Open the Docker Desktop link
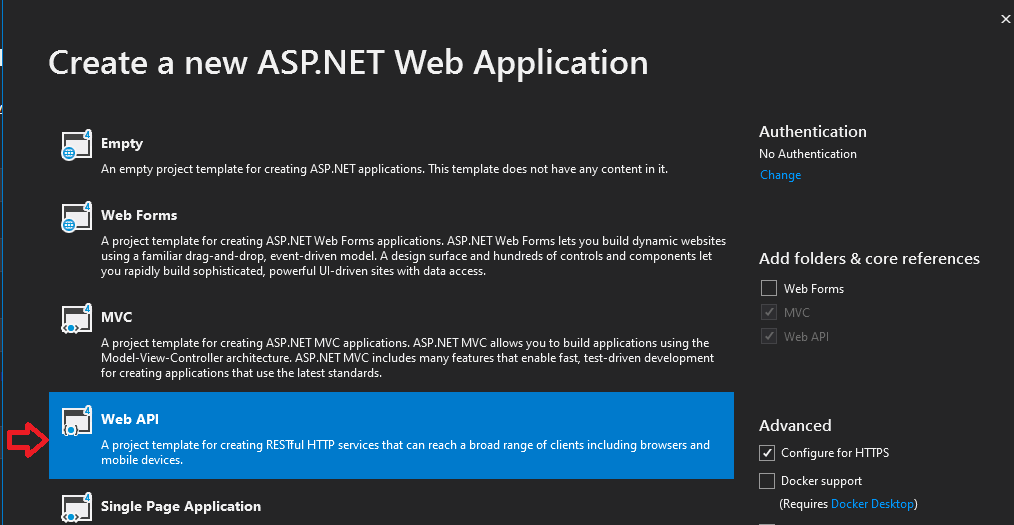 pyautogui.click(x=872, y=504)
